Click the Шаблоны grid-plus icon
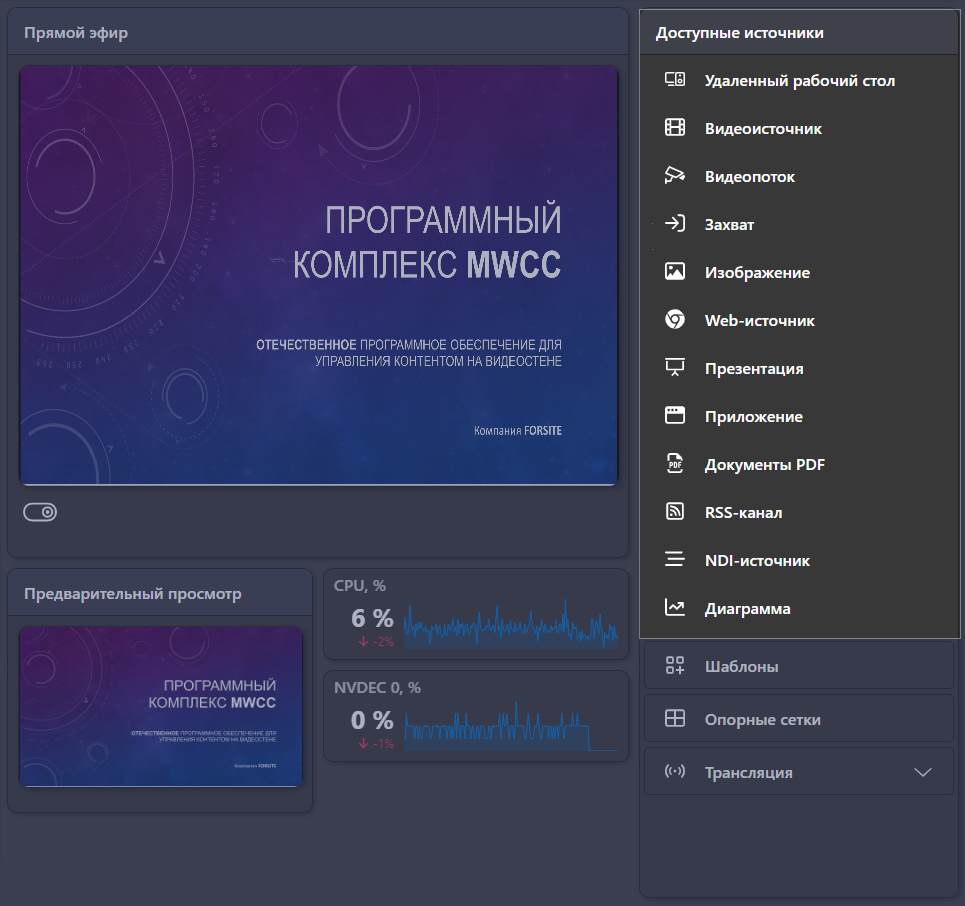This screenshot has height=906, width=965. click(675, 665)
